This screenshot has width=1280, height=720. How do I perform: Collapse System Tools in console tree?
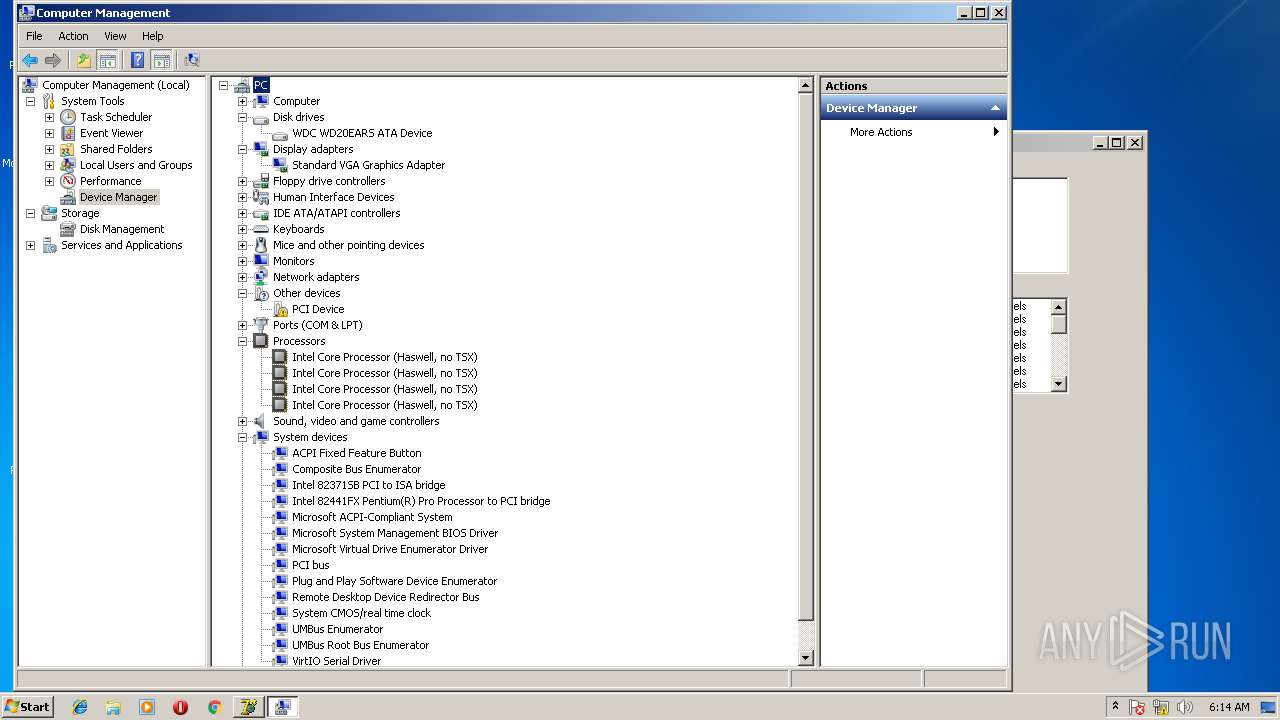30,101
